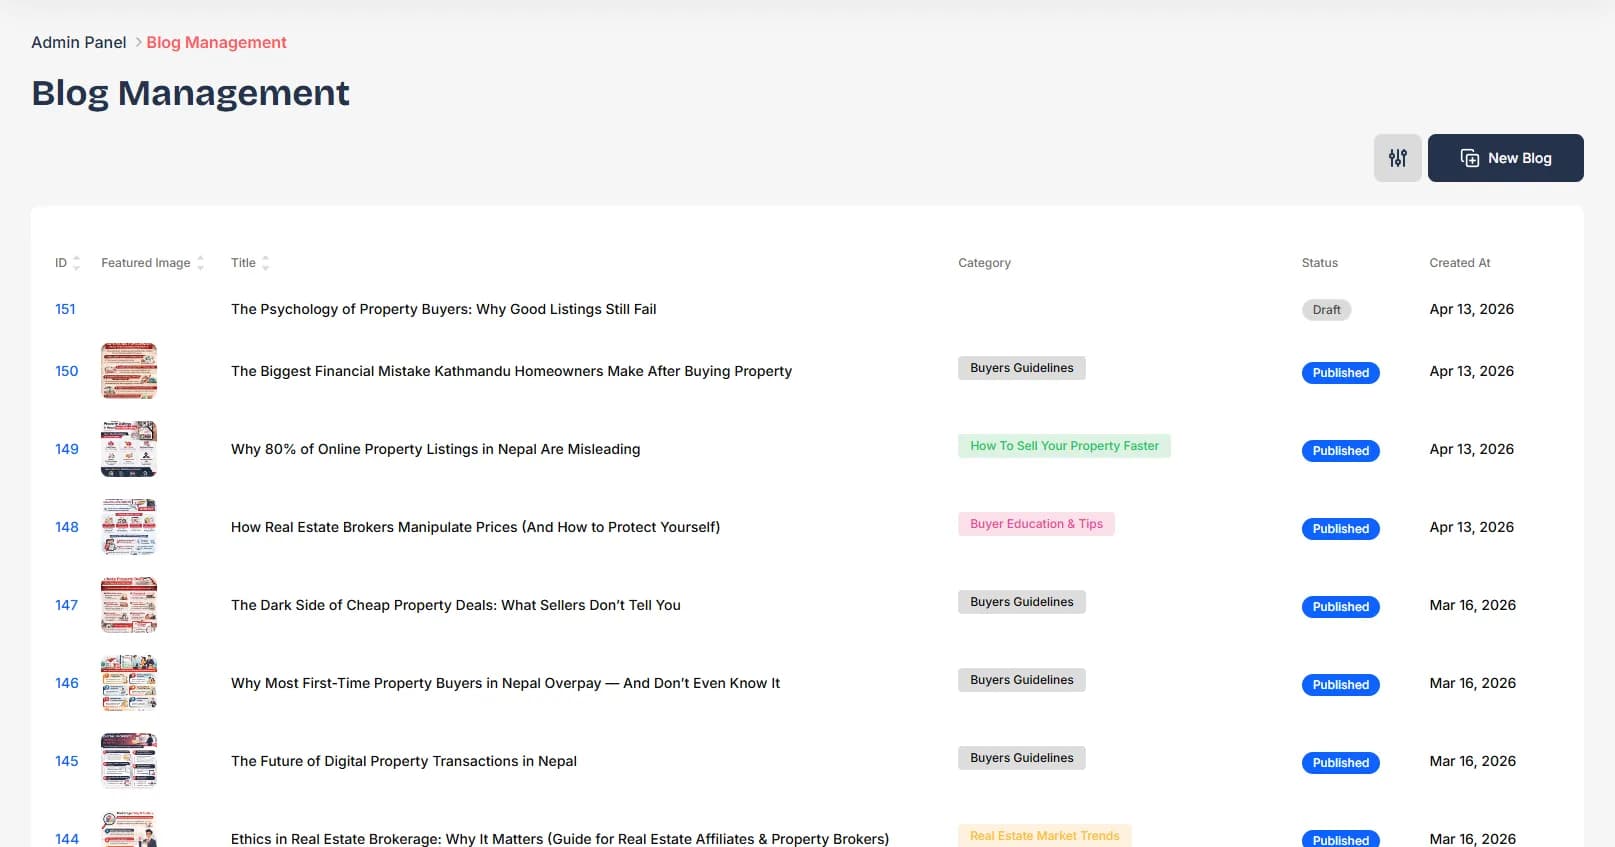Select title 'The Biggest Financial Mistake Kathmandu Homeowners'

511,371
